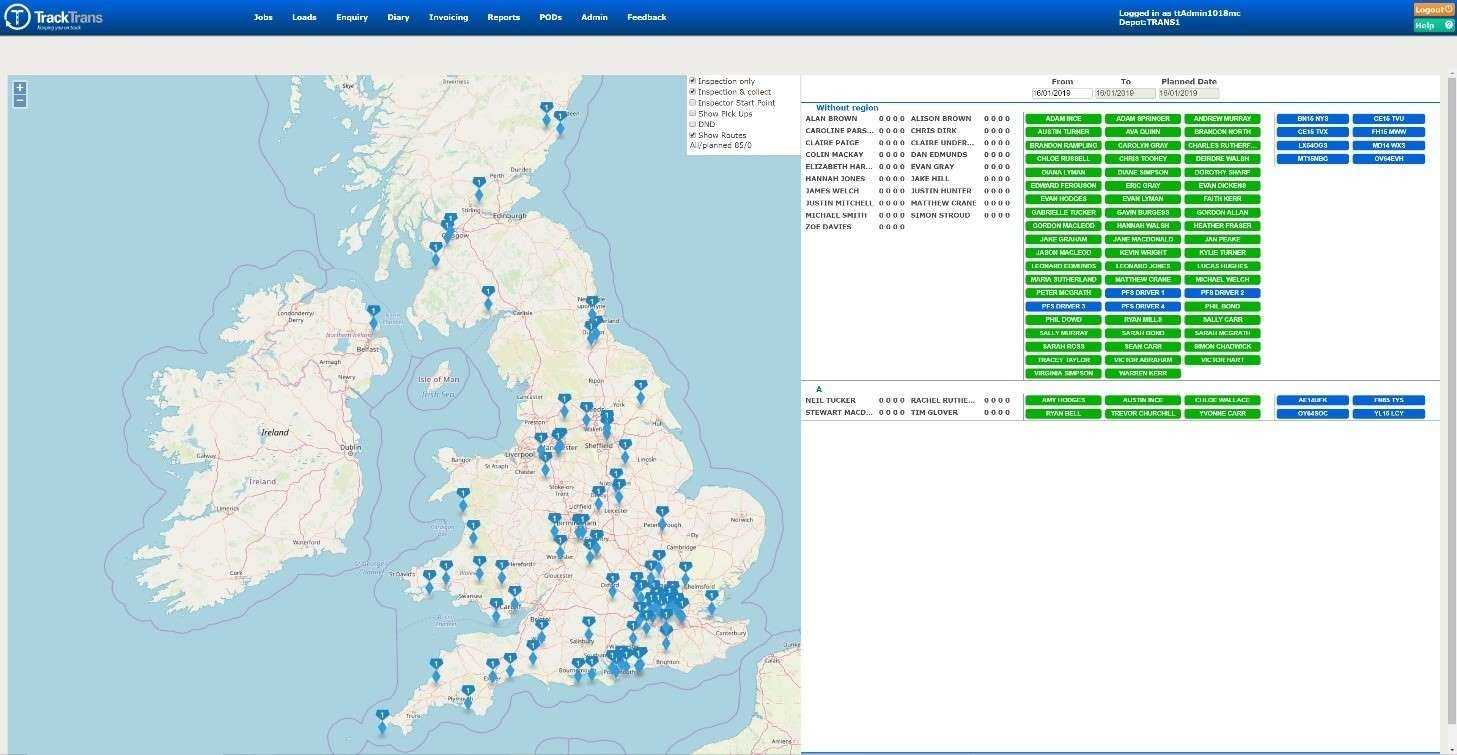Open the Invoicing menu

point(448,17)
